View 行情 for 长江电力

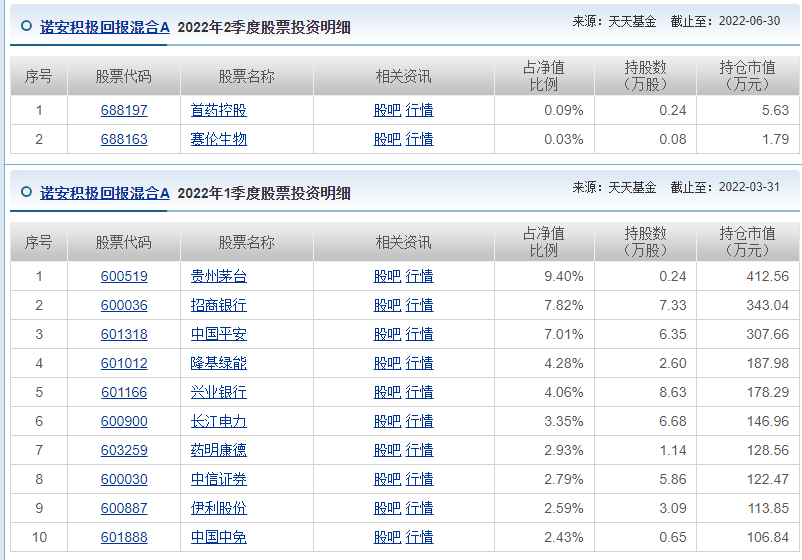(x=420, y=422)
